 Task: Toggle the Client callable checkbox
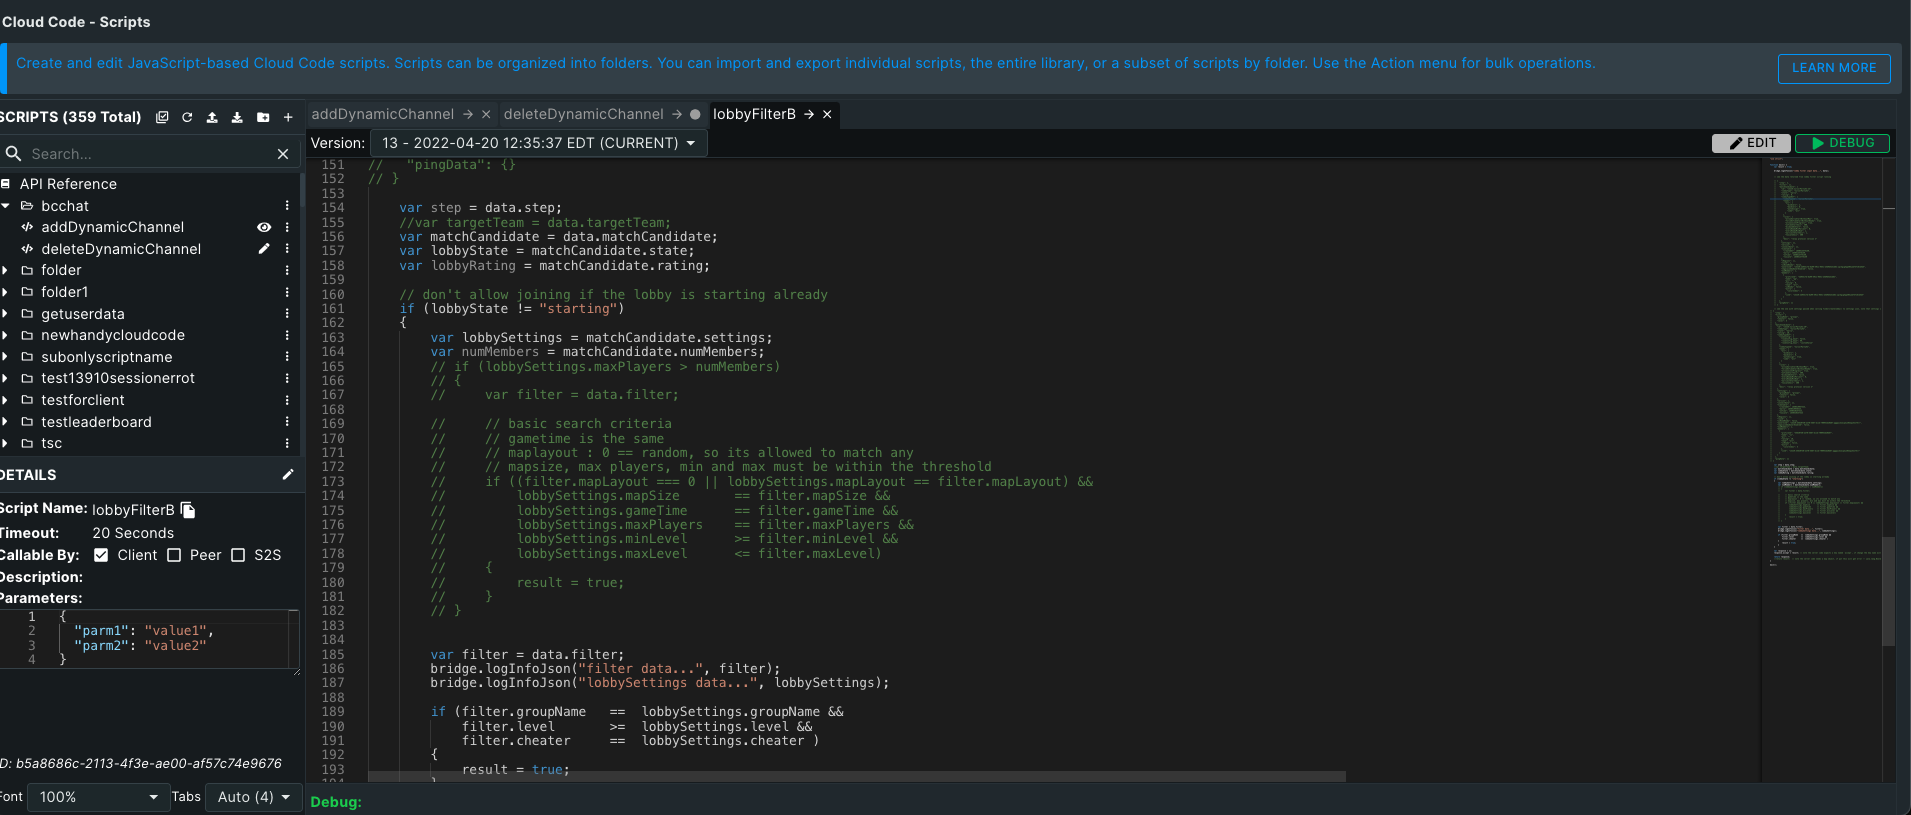(x=101, y=555)
